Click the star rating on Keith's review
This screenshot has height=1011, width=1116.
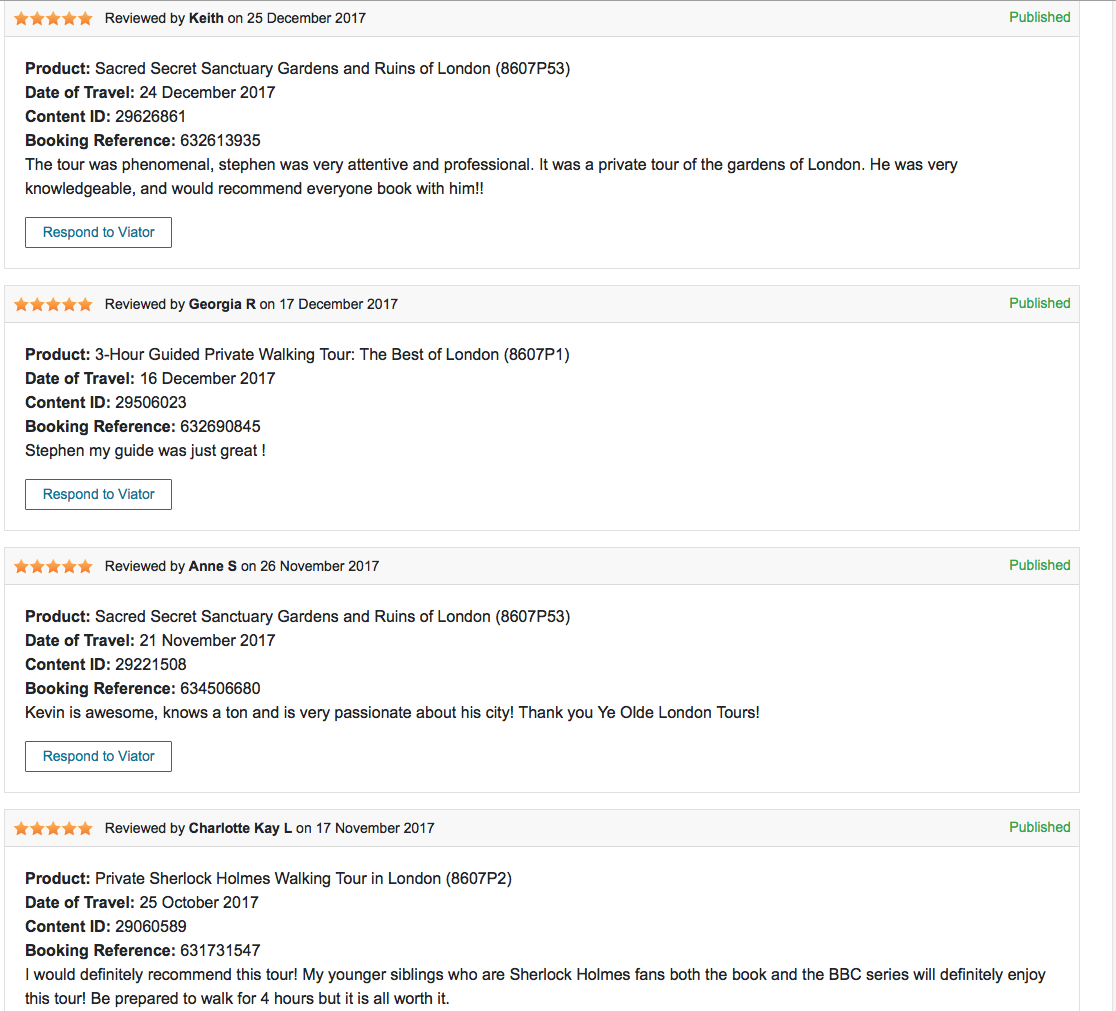click(53, 18)
